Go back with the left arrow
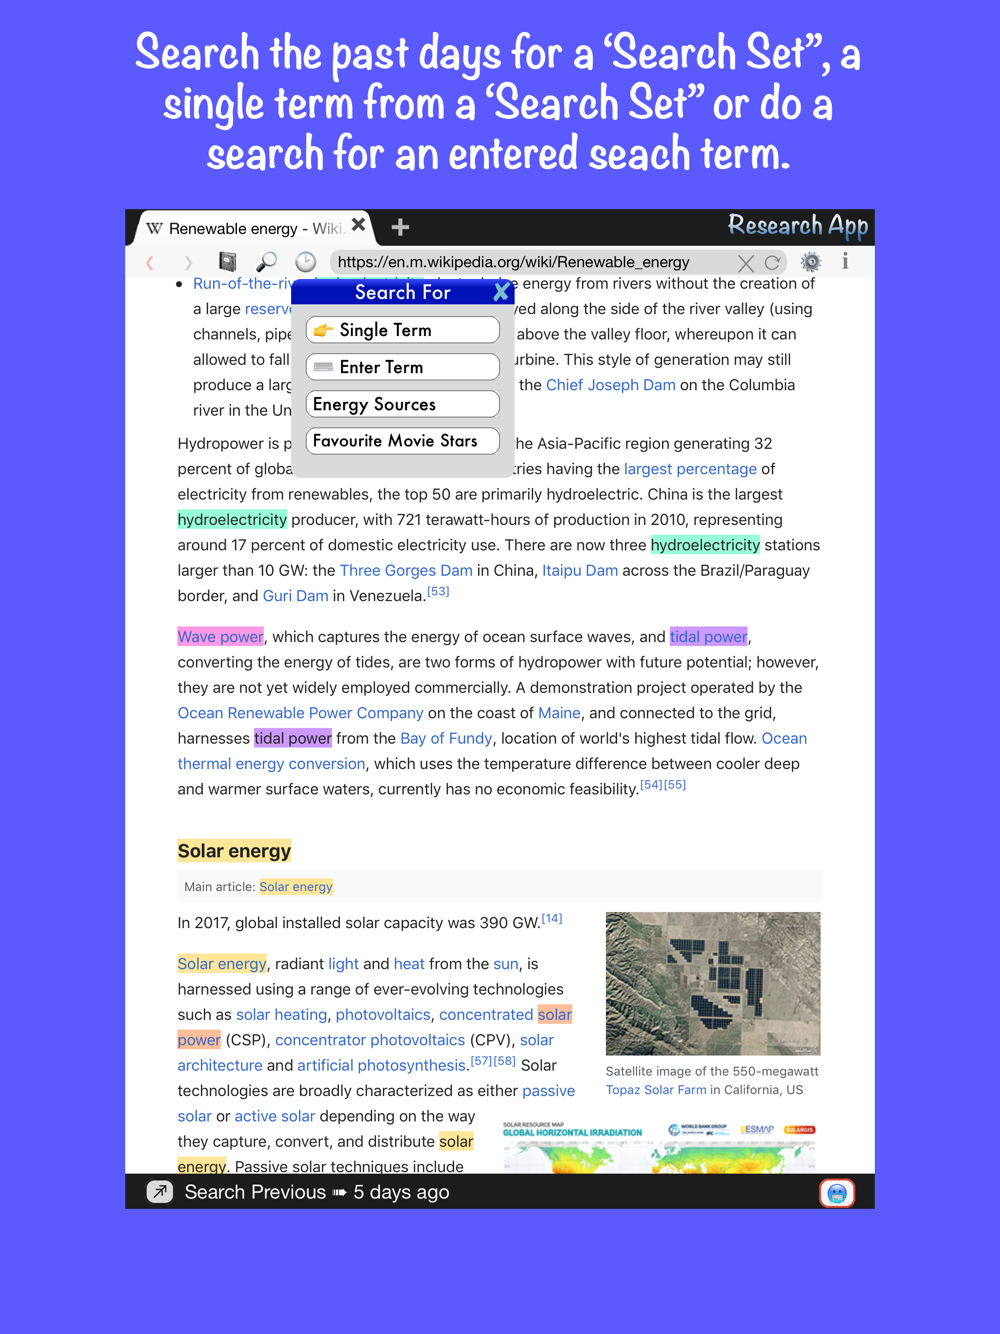 (x=150, y=263)
